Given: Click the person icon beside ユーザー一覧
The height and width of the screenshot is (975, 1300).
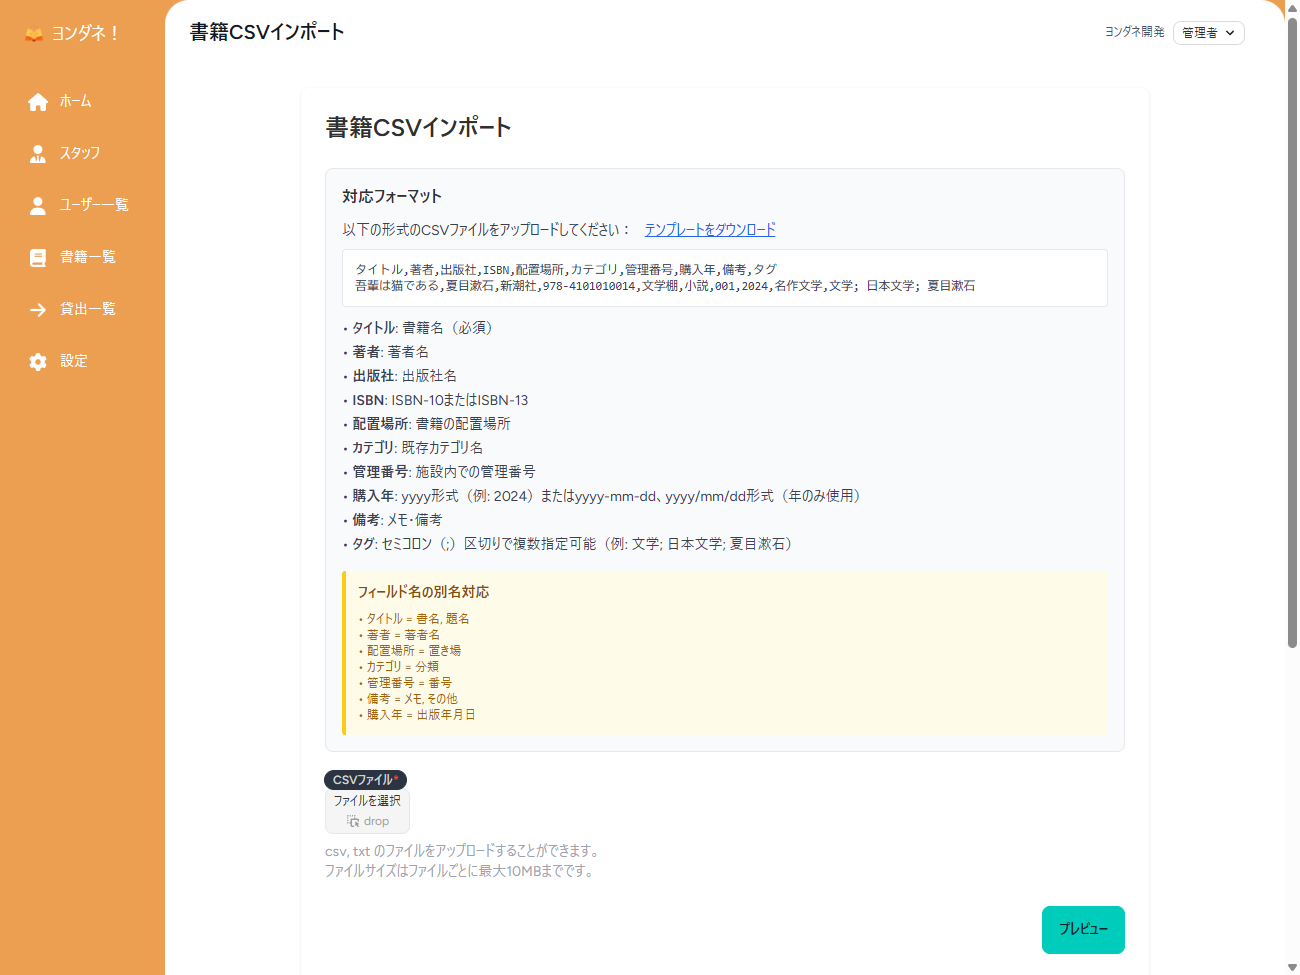Looking at the screenshot, I should tap(38, 205).
